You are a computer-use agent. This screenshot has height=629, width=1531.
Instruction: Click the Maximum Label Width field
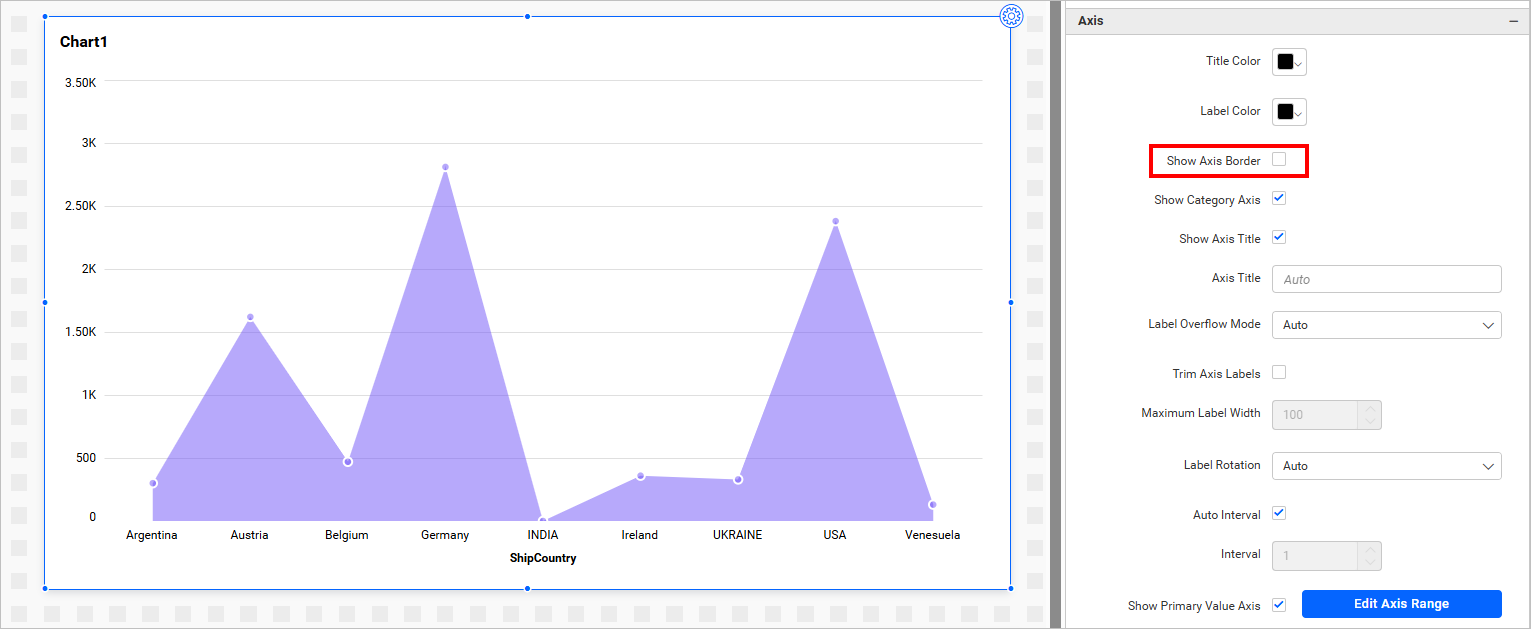(1315, 415)
